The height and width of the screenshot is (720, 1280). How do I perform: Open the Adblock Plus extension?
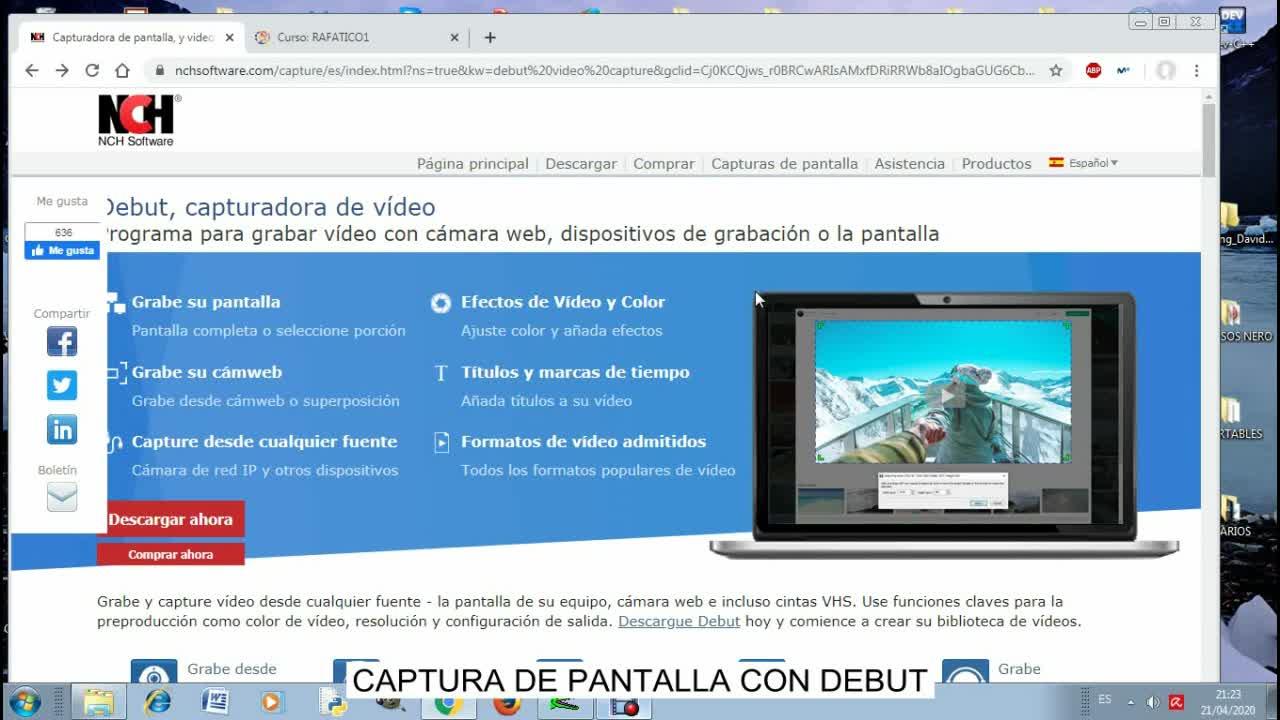pos(1093,70)
